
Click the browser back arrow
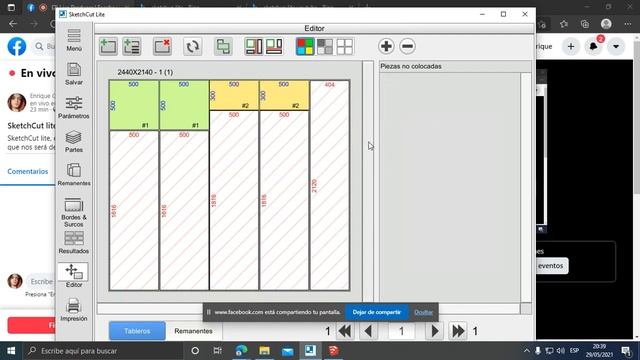click(13, 24)
